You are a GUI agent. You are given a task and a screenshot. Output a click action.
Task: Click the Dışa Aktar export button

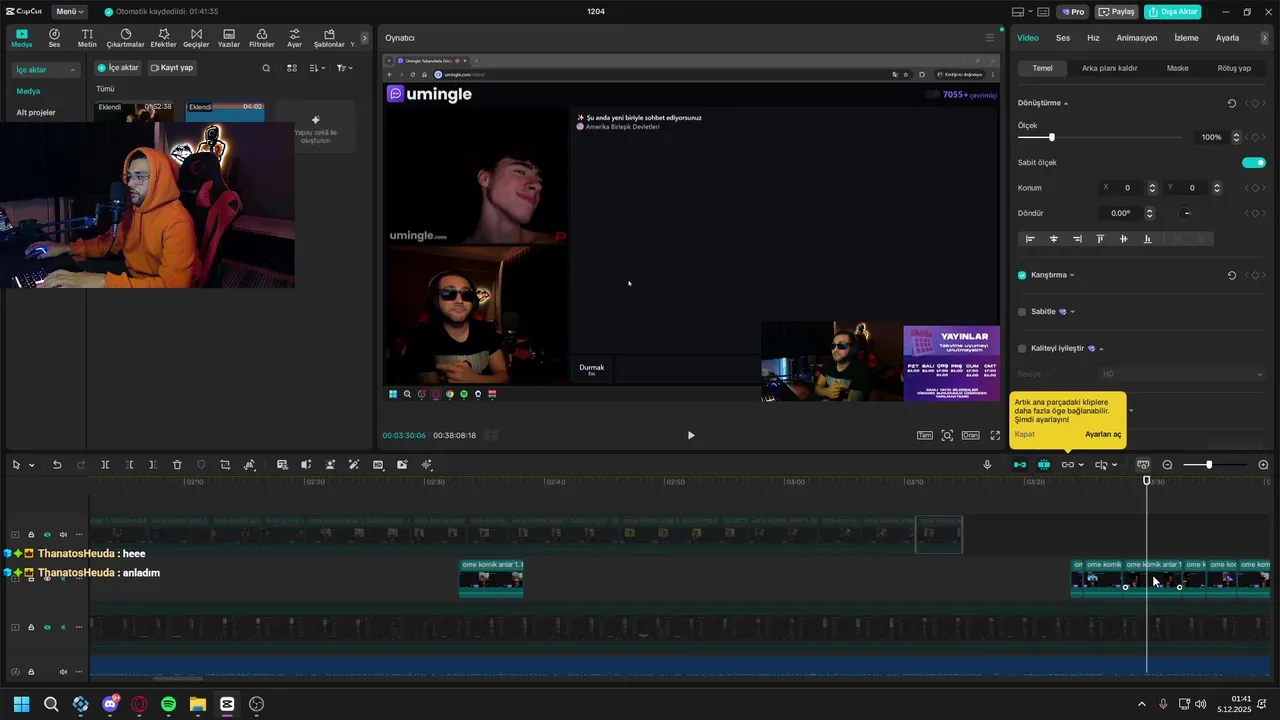pos(1173,12)
